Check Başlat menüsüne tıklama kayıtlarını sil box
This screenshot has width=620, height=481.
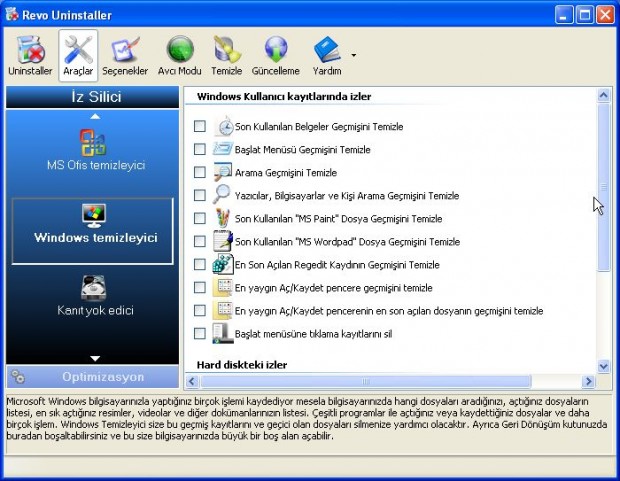200,333
